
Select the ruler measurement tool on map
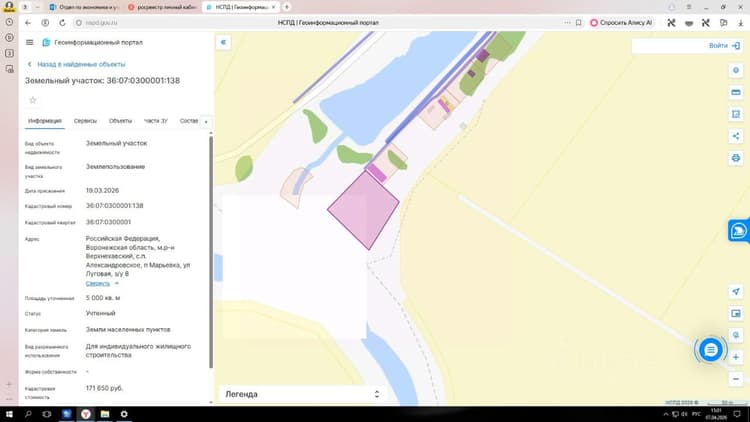[736, 92]
